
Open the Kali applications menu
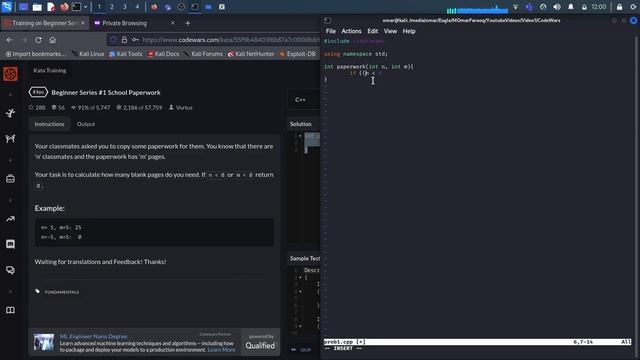(x=7, y=7)
